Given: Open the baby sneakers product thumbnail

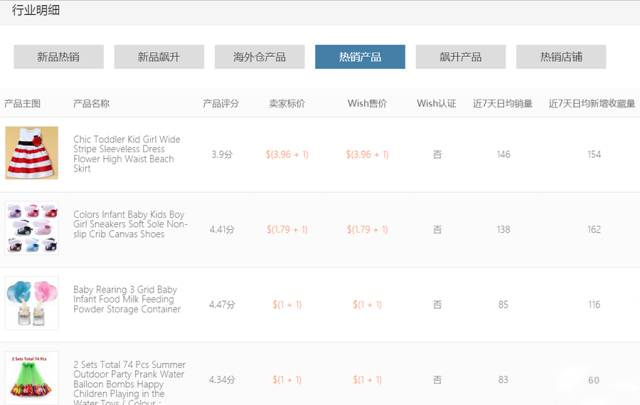Looking at the screenshot, I should [31, 228].
